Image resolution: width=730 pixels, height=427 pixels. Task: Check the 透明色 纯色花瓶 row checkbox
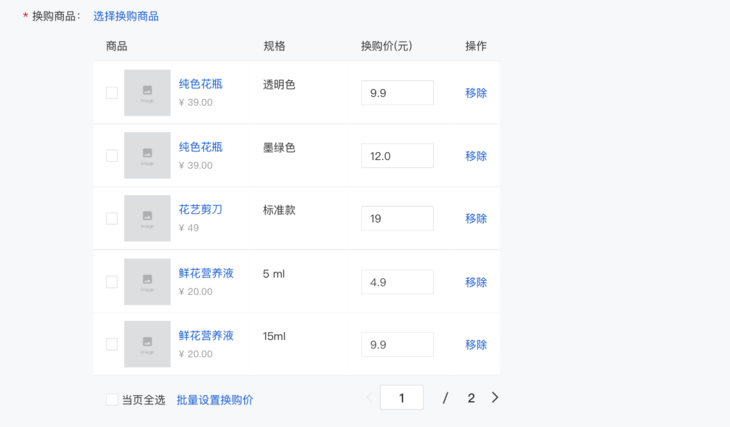112,93
